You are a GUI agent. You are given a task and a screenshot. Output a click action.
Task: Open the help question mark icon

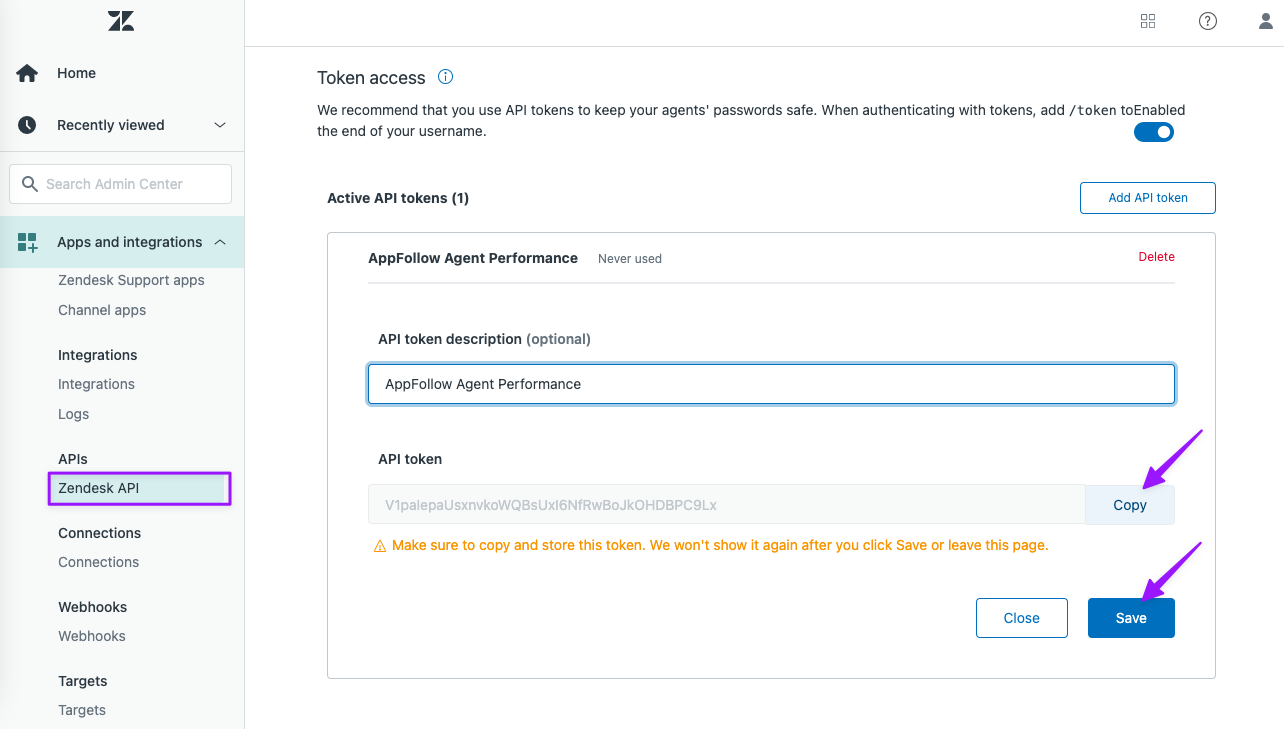pyautogui.click(x=1208, y=21)
